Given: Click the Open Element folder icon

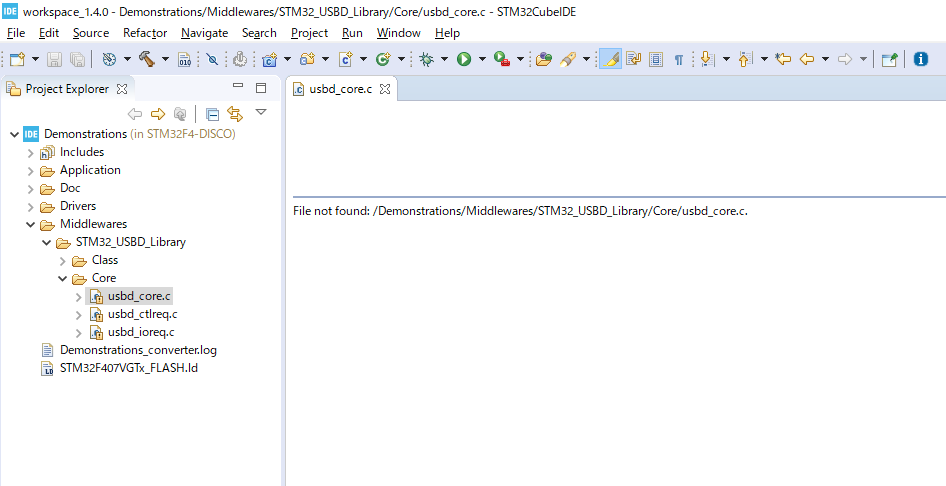Looking at the screenshot, I should tap(544, 59).
